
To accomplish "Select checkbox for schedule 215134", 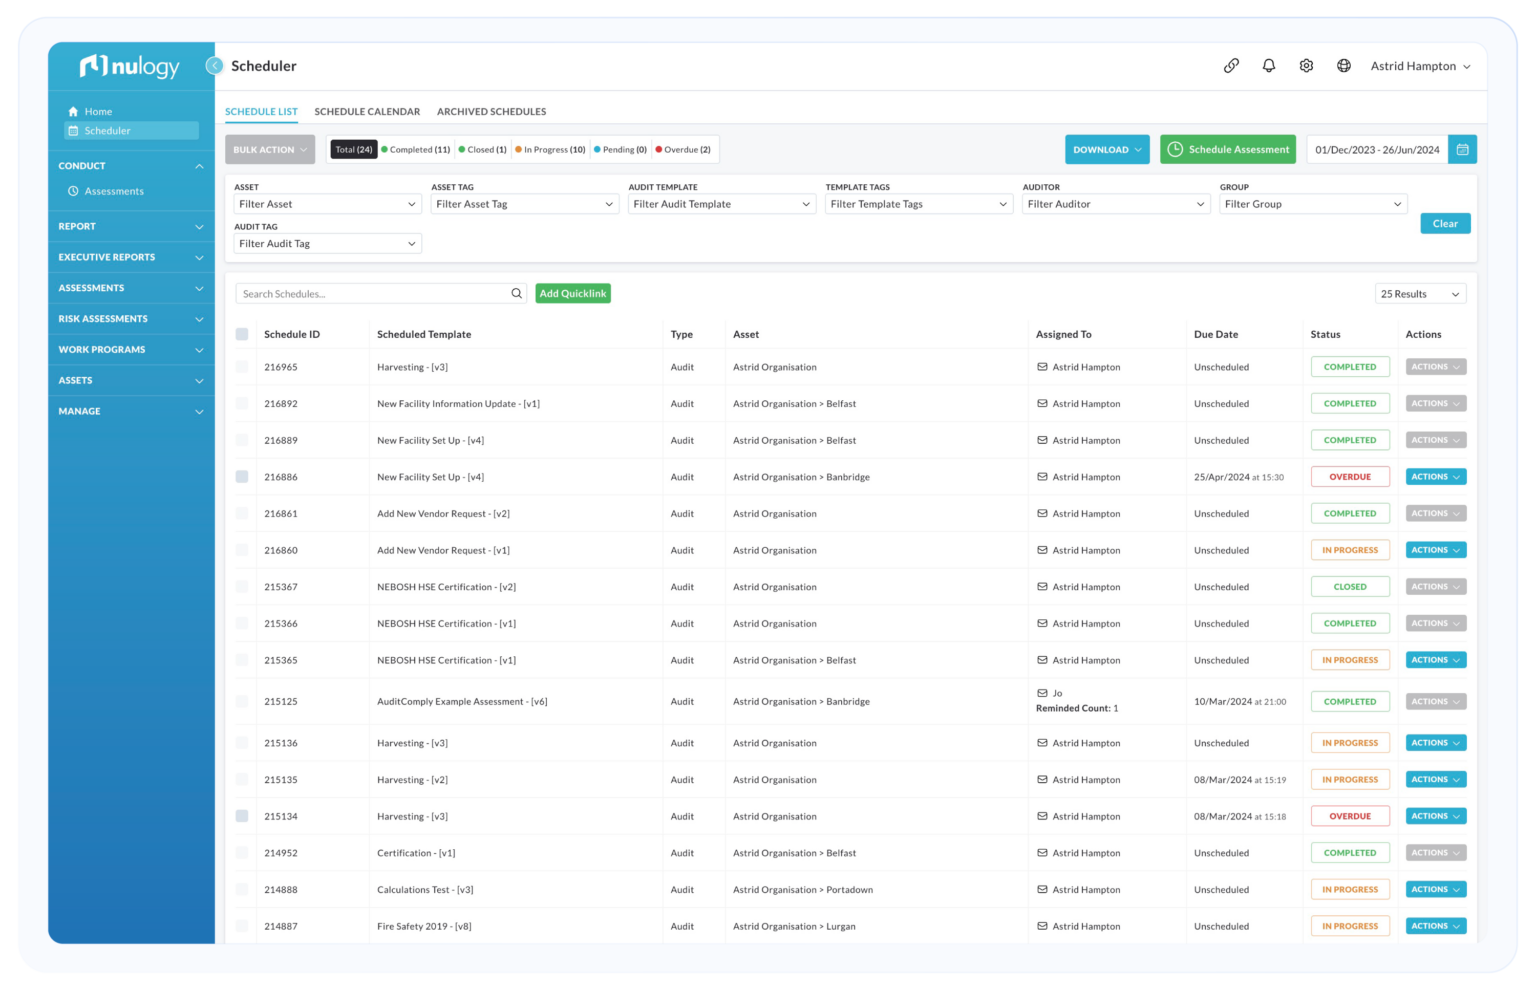I will [242, 816].
